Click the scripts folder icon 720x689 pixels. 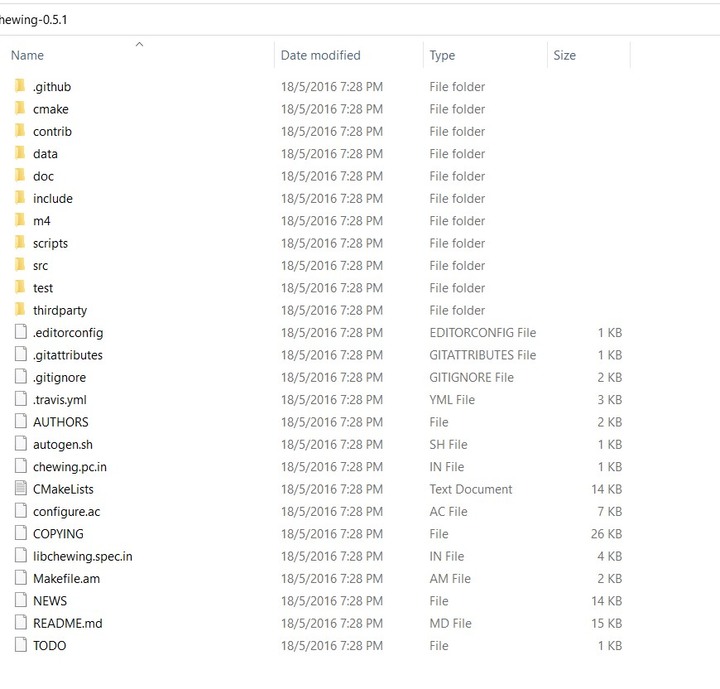coord(20,243)
